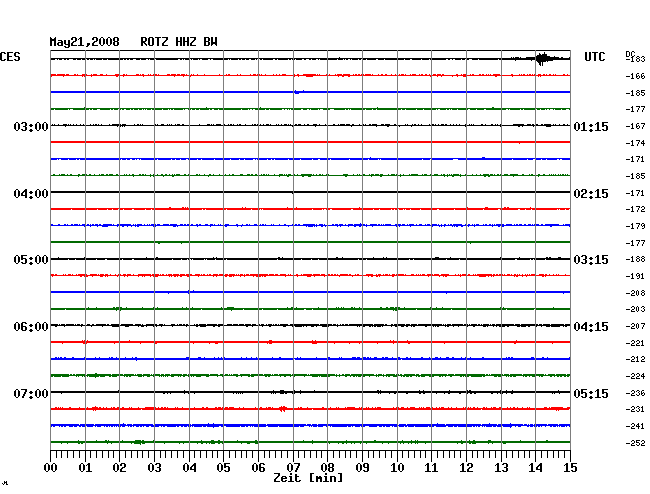Select the 03:15 UTC time label
Viewport: 650px width, 494px height.
[x=591, y=260]
